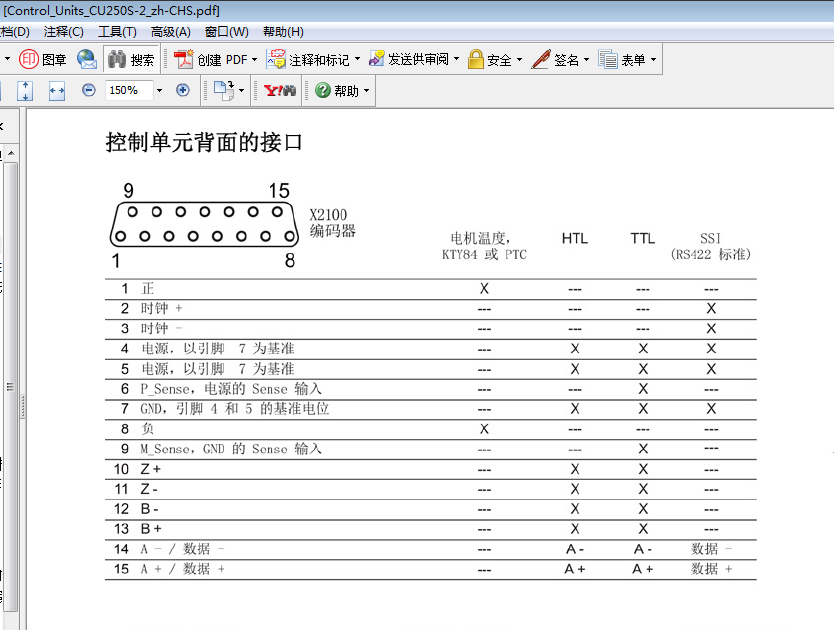Open the zoom percentage dropdown arrow

[159, 90]
